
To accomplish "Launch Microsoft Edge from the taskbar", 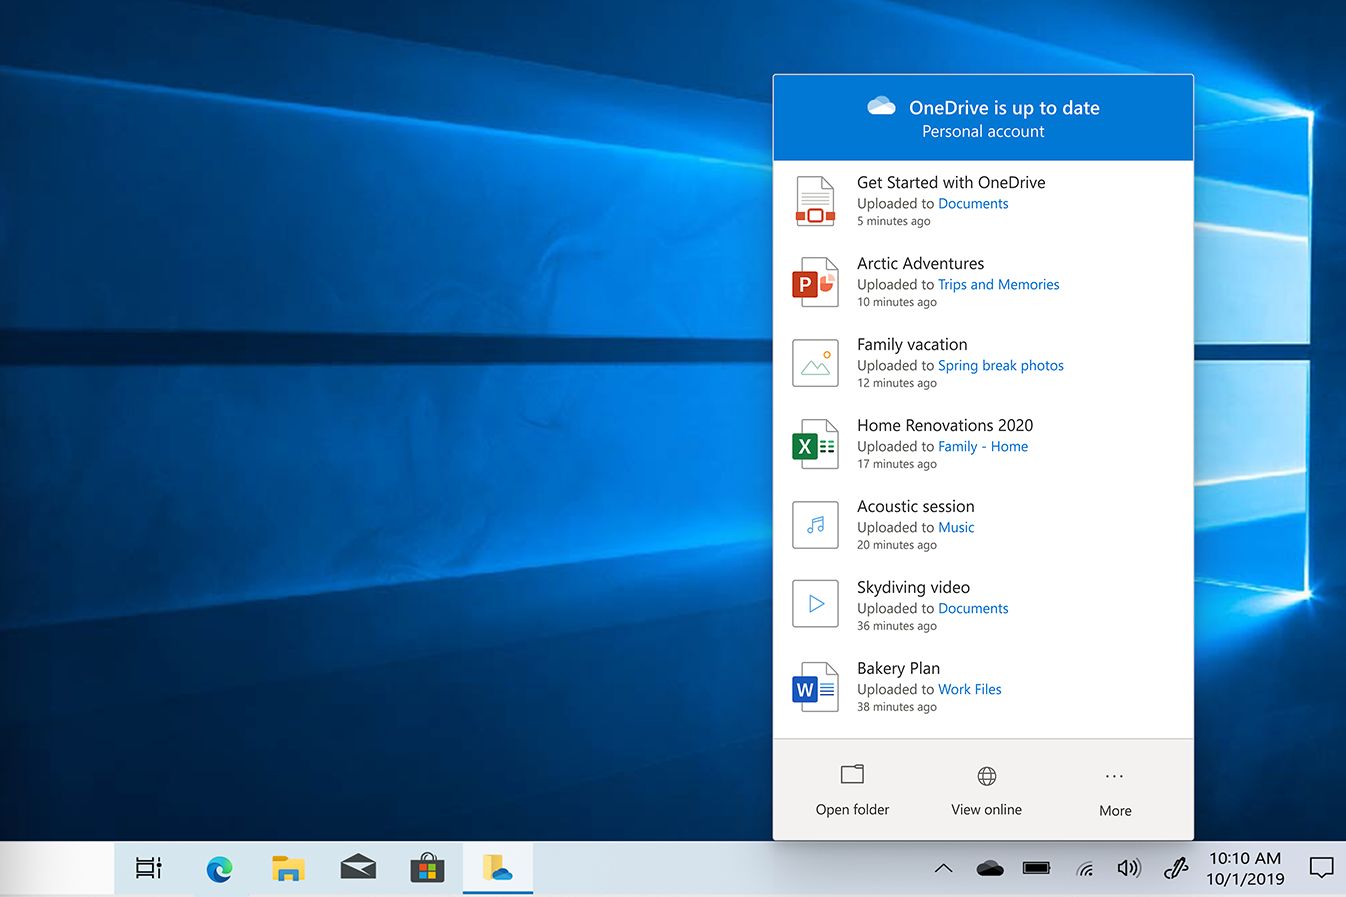I will 218,867.
